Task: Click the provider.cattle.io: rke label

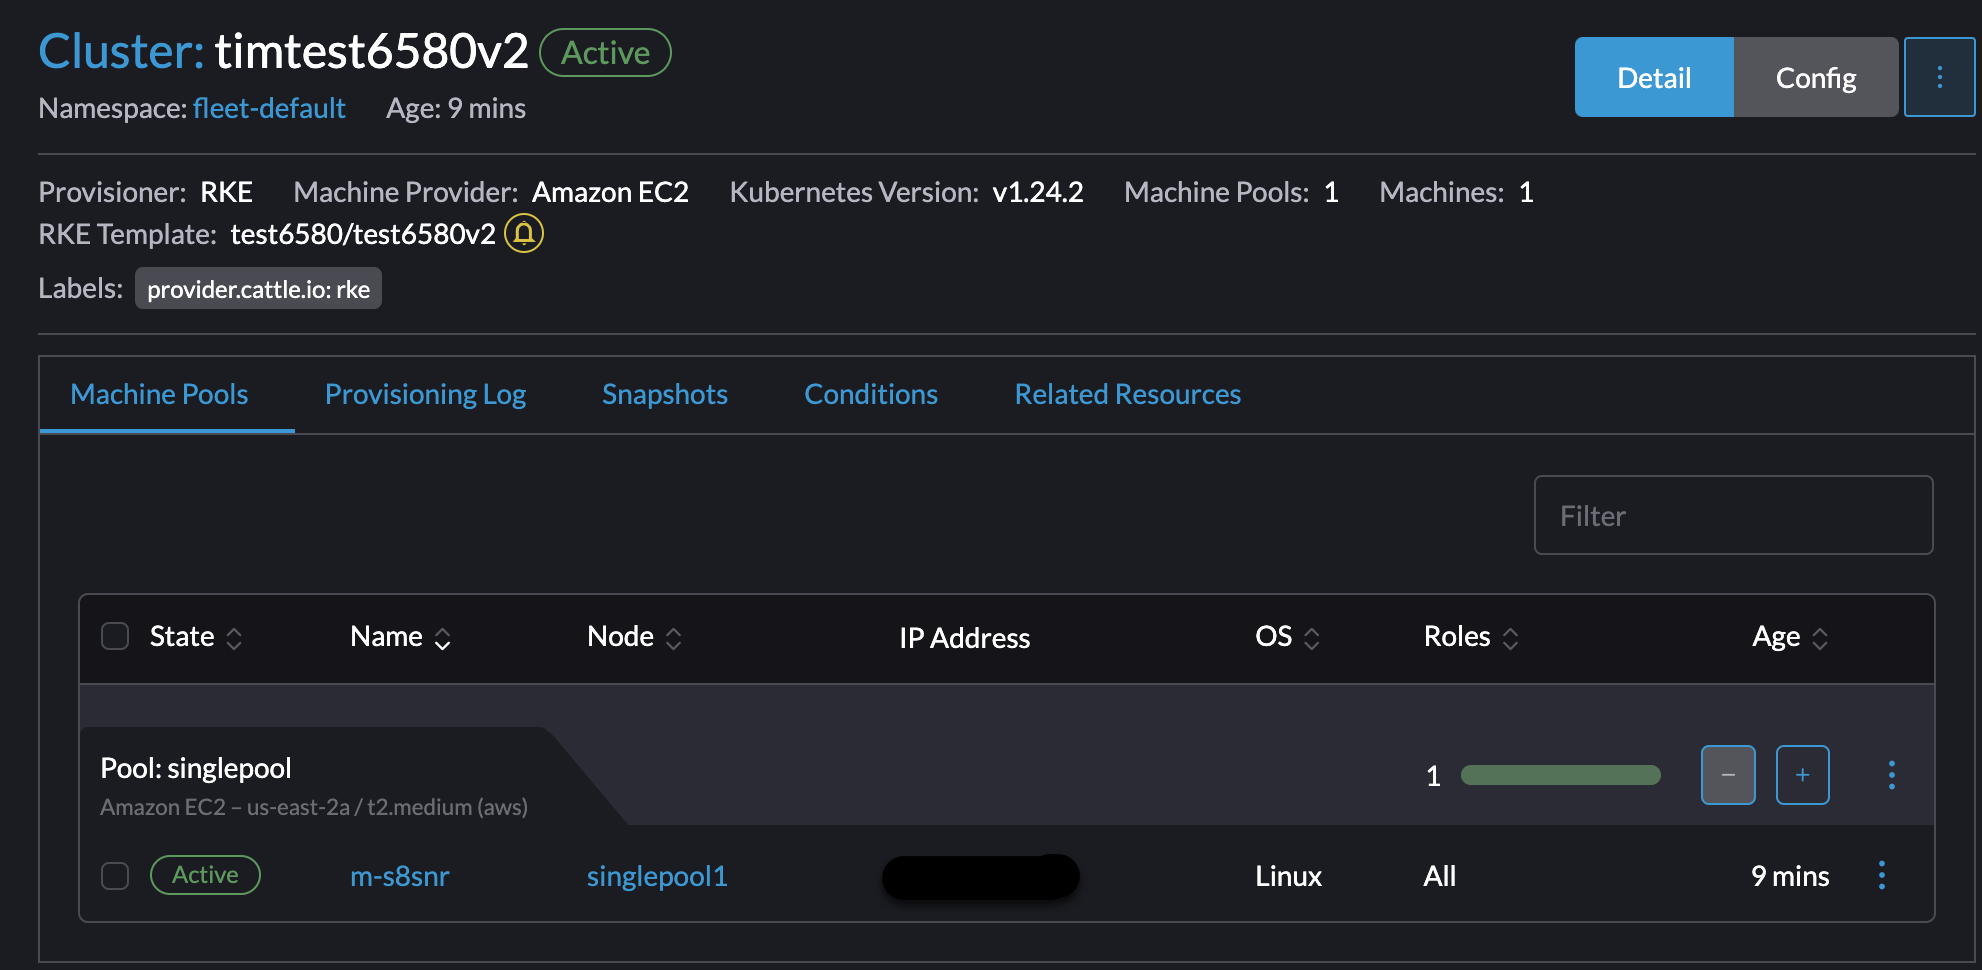Action: pos(258,288)
